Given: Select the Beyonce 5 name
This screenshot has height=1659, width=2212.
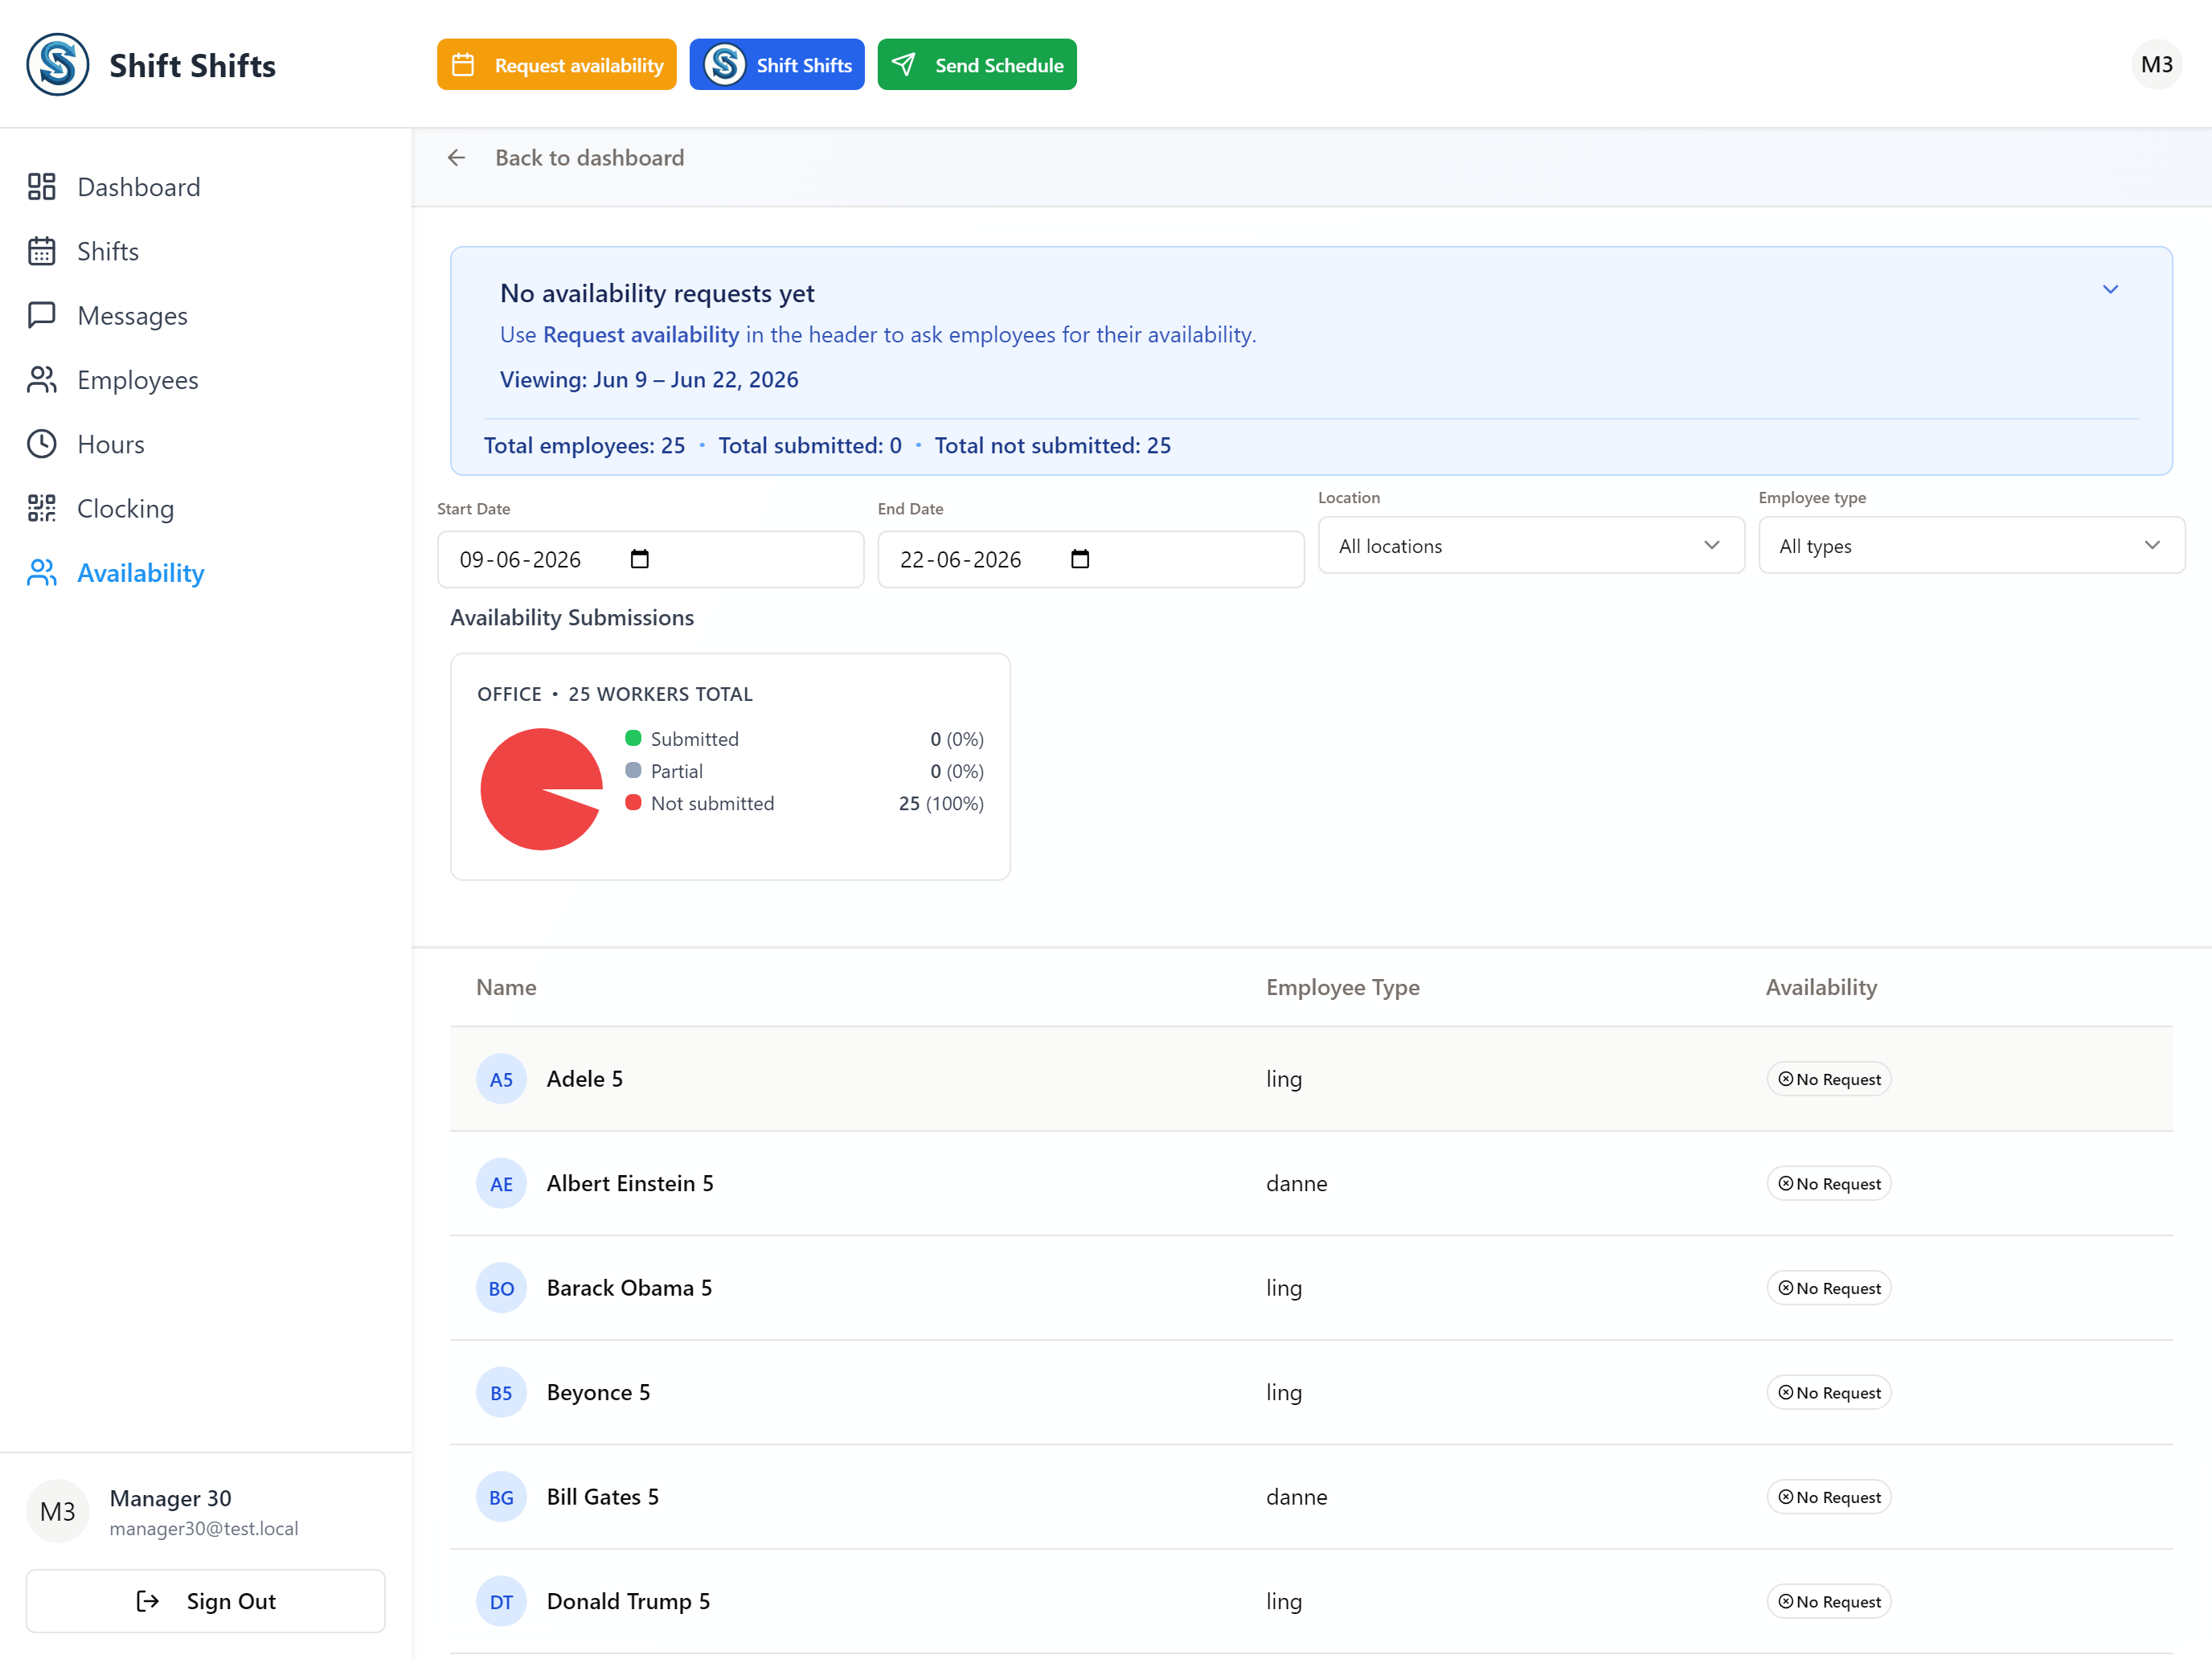Looking at the screenshot, I should [598, 1393].
